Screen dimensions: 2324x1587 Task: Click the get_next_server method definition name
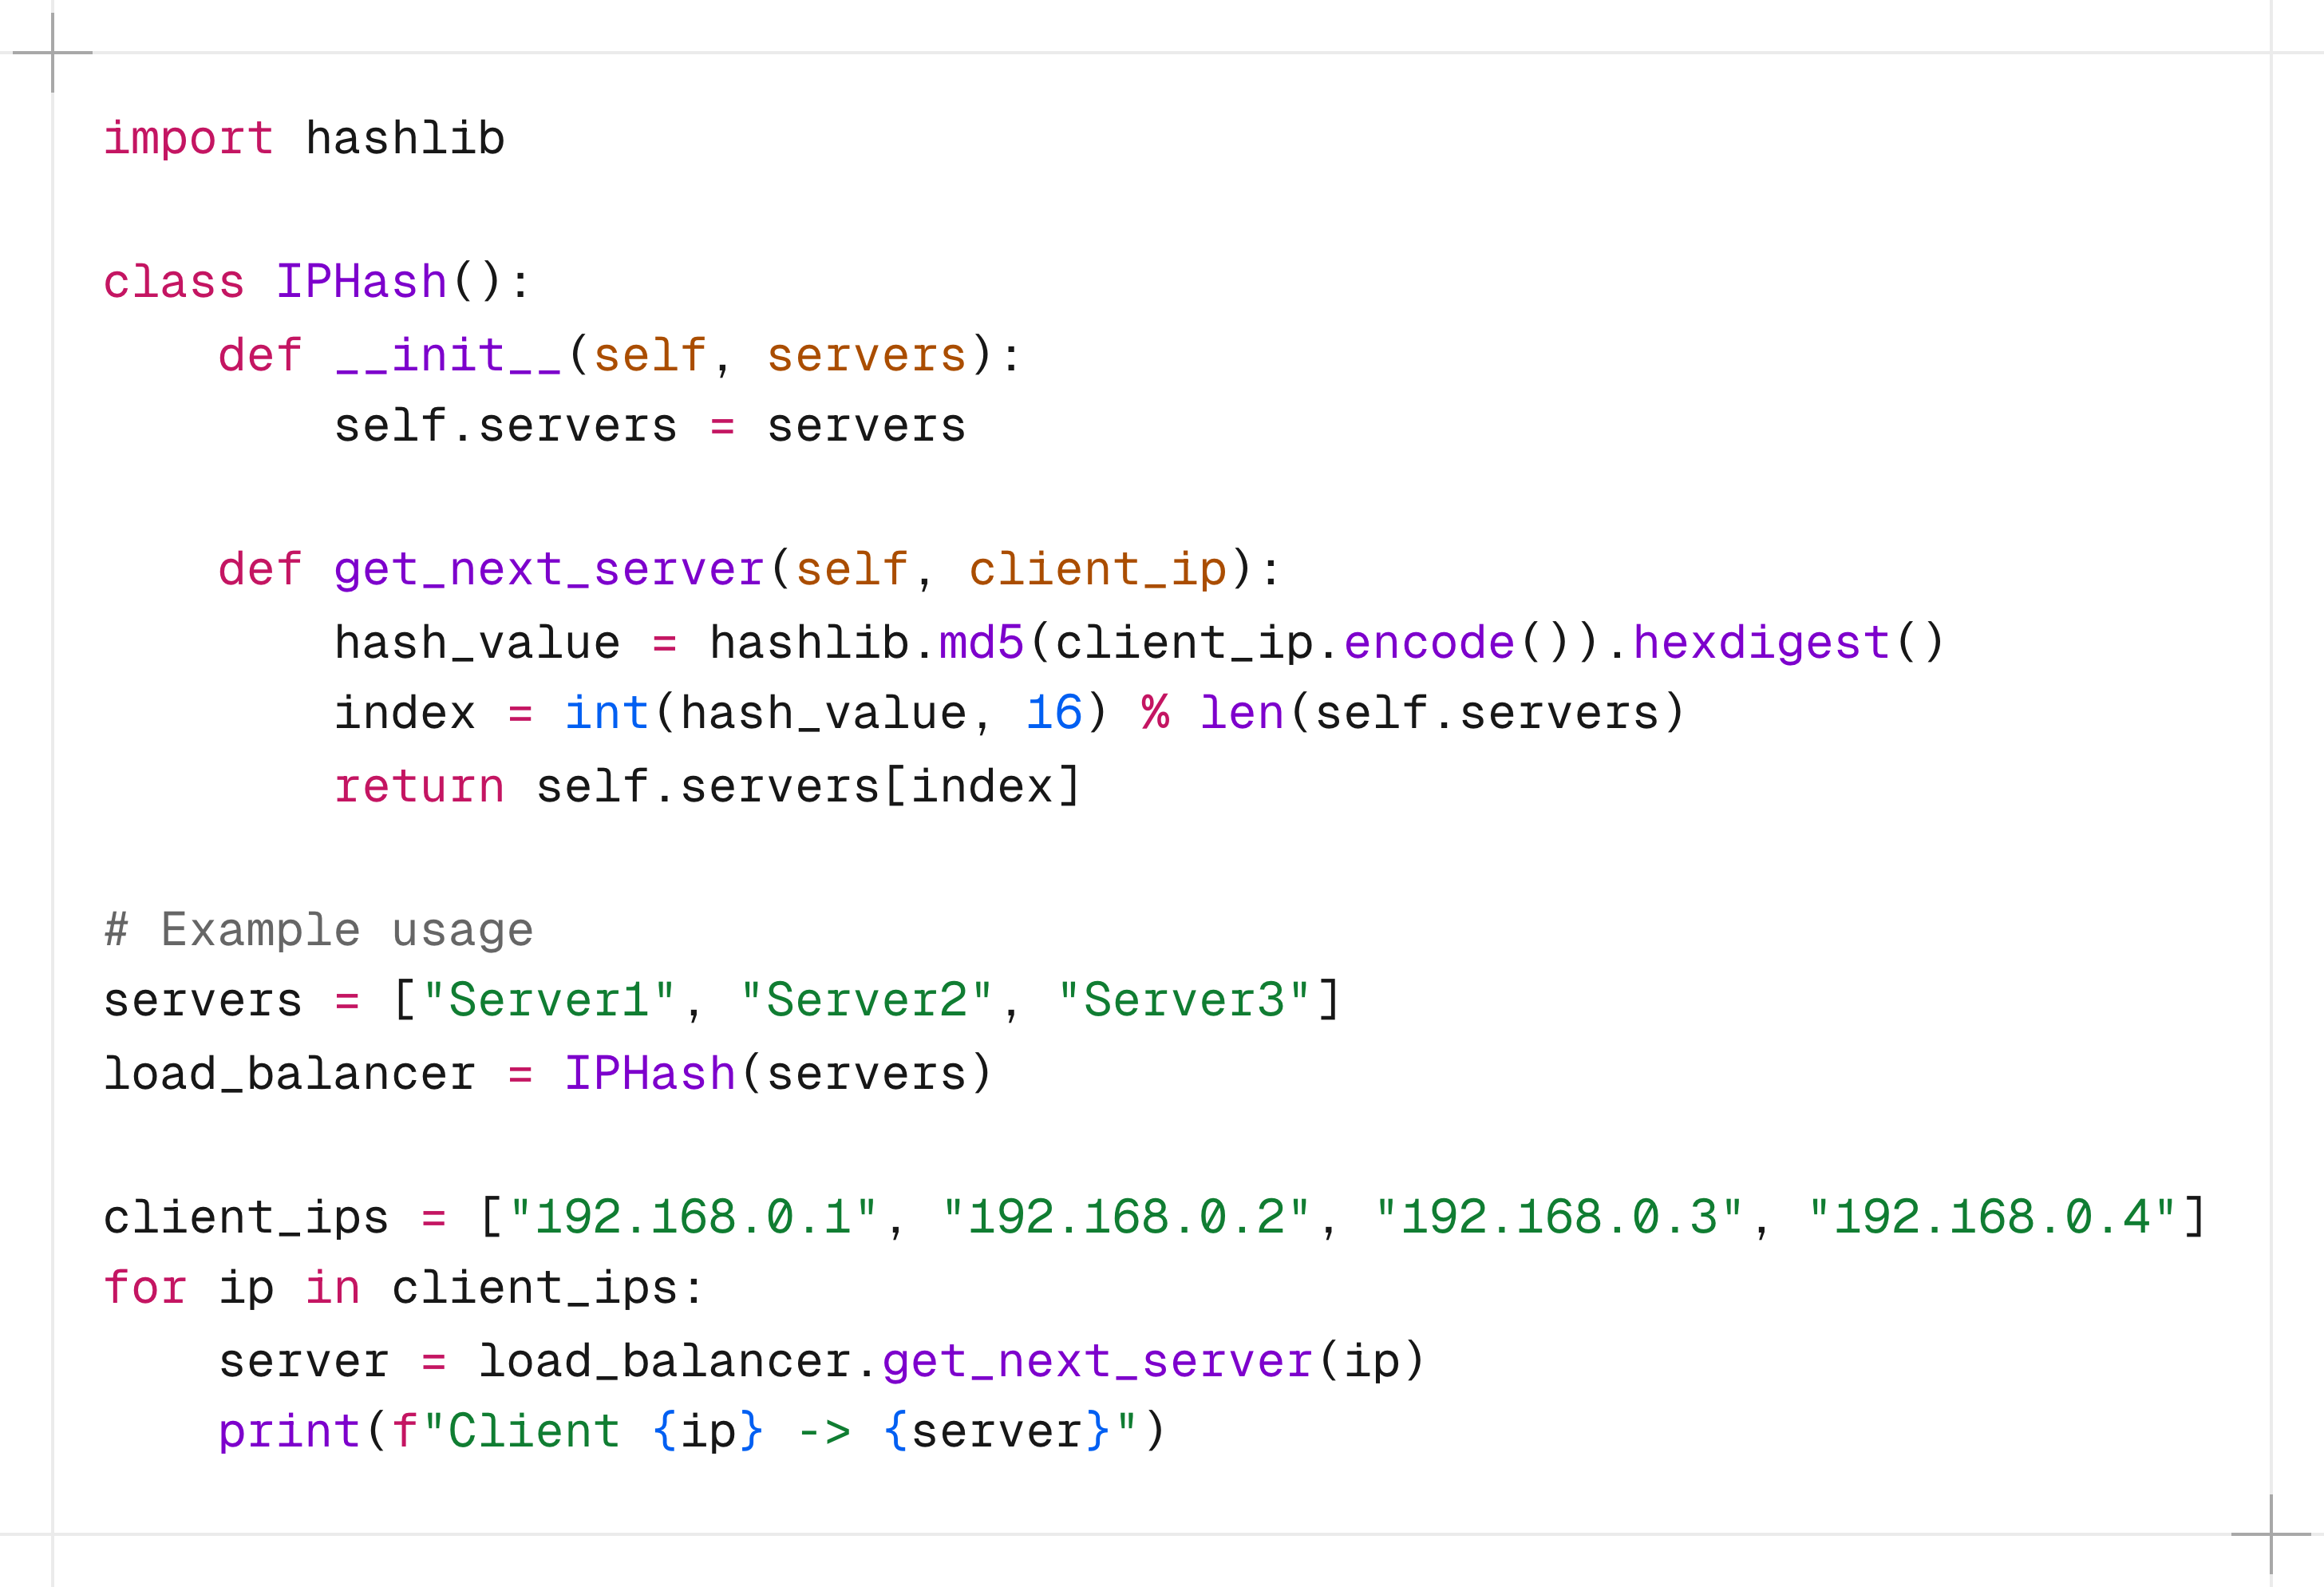[x=549, y=570]
